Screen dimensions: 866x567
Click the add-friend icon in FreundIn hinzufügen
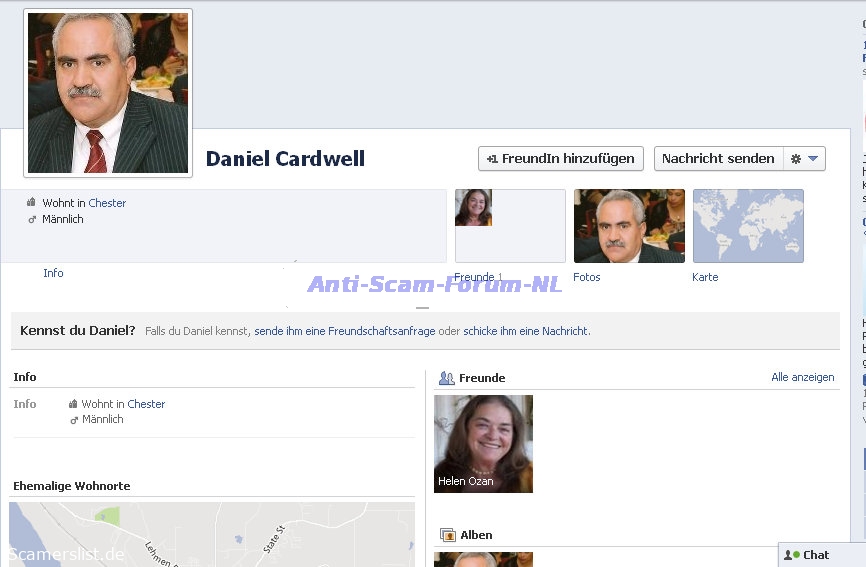tap(492, 159)
